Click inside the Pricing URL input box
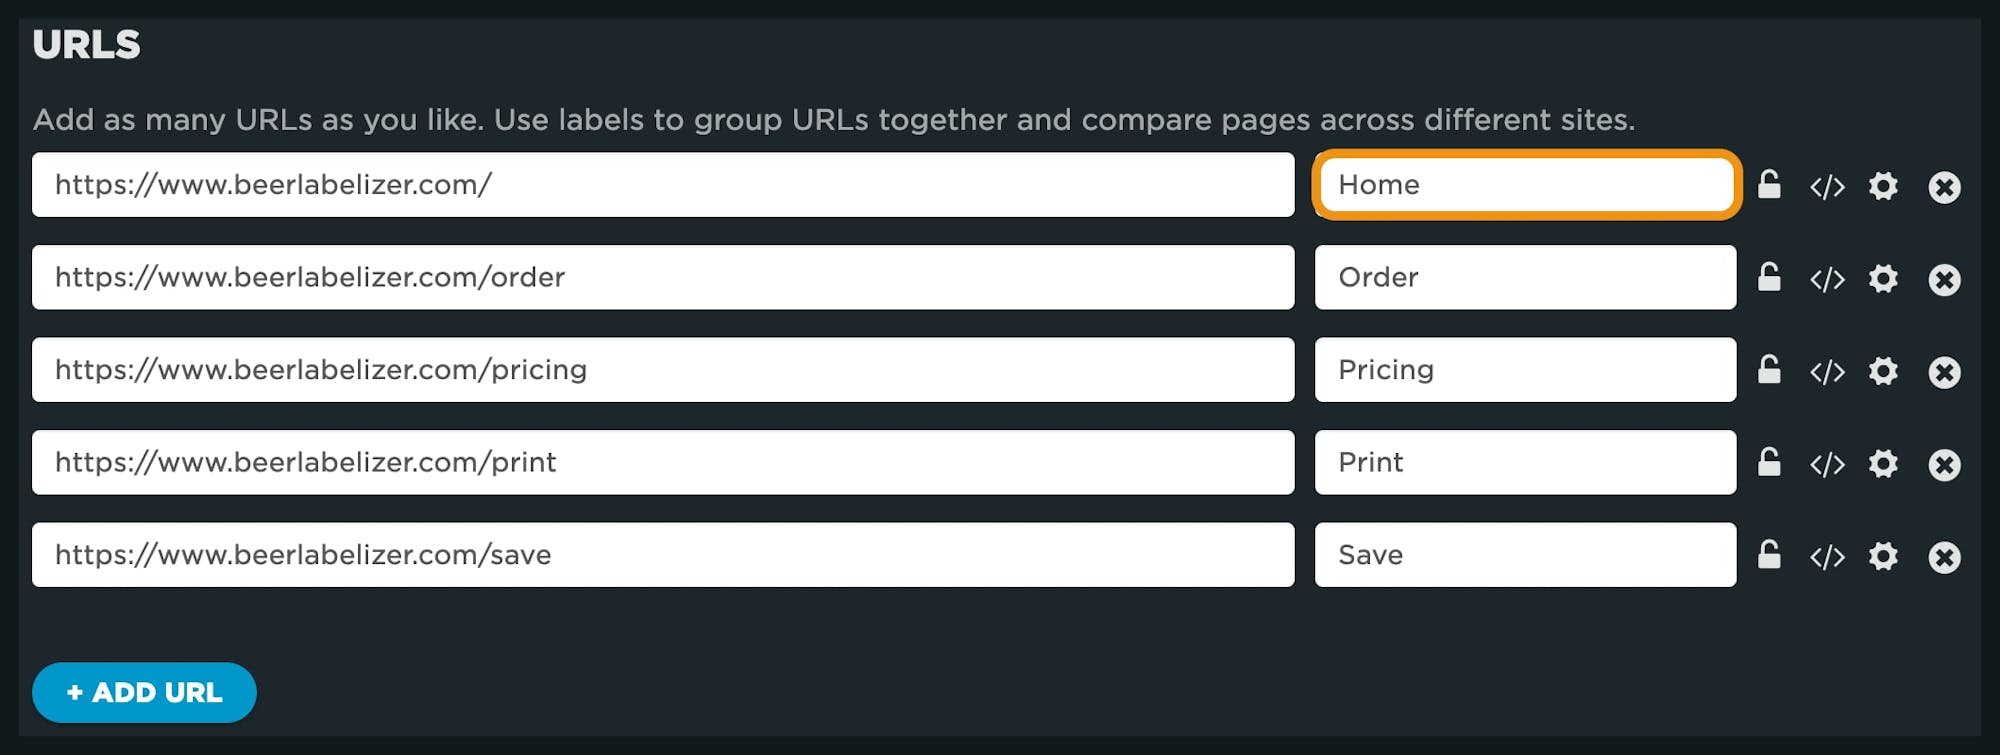 (665, 370)
